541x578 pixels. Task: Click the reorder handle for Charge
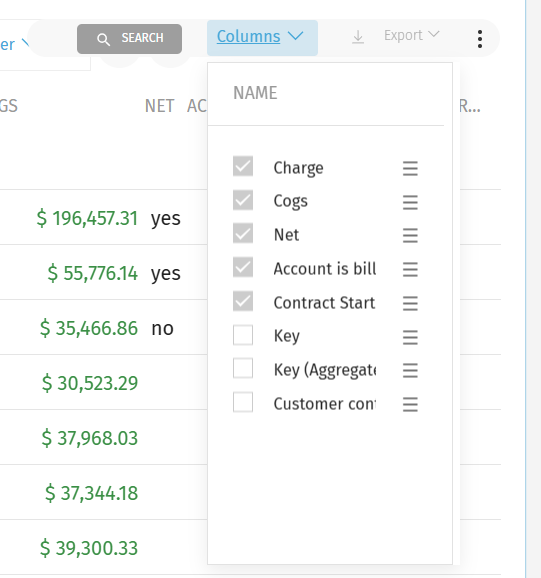coord(410,168)
